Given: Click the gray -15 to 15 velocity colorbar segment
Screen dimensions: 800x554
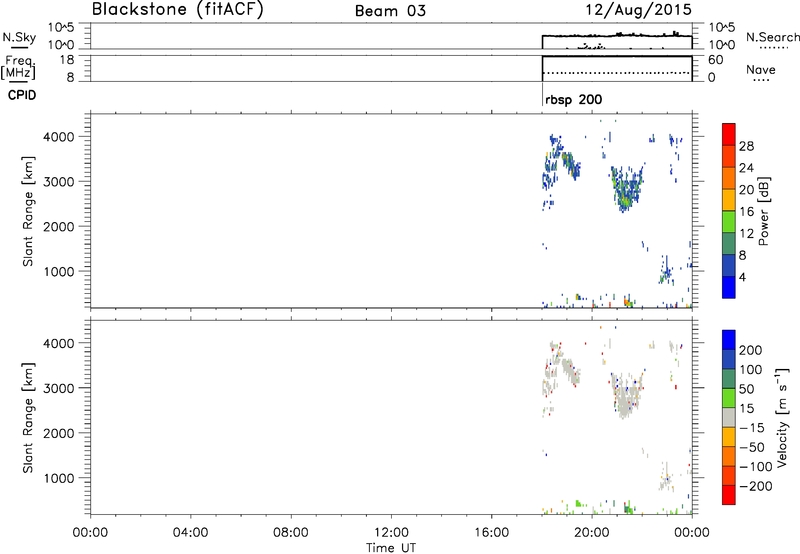Looking at the screenshot, I should pyautogui.click(x=729, y=418).
